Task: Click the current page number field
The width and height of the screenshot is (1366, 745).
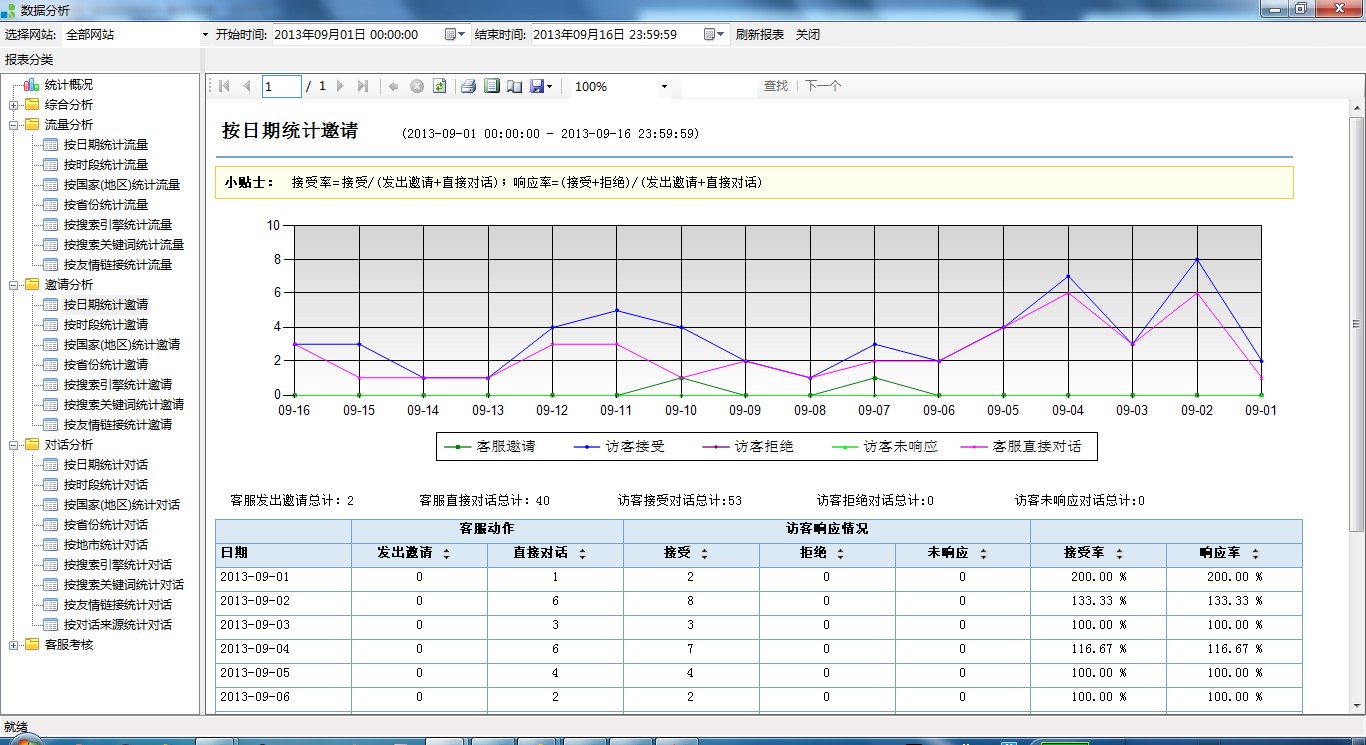Action: point(281,87)
